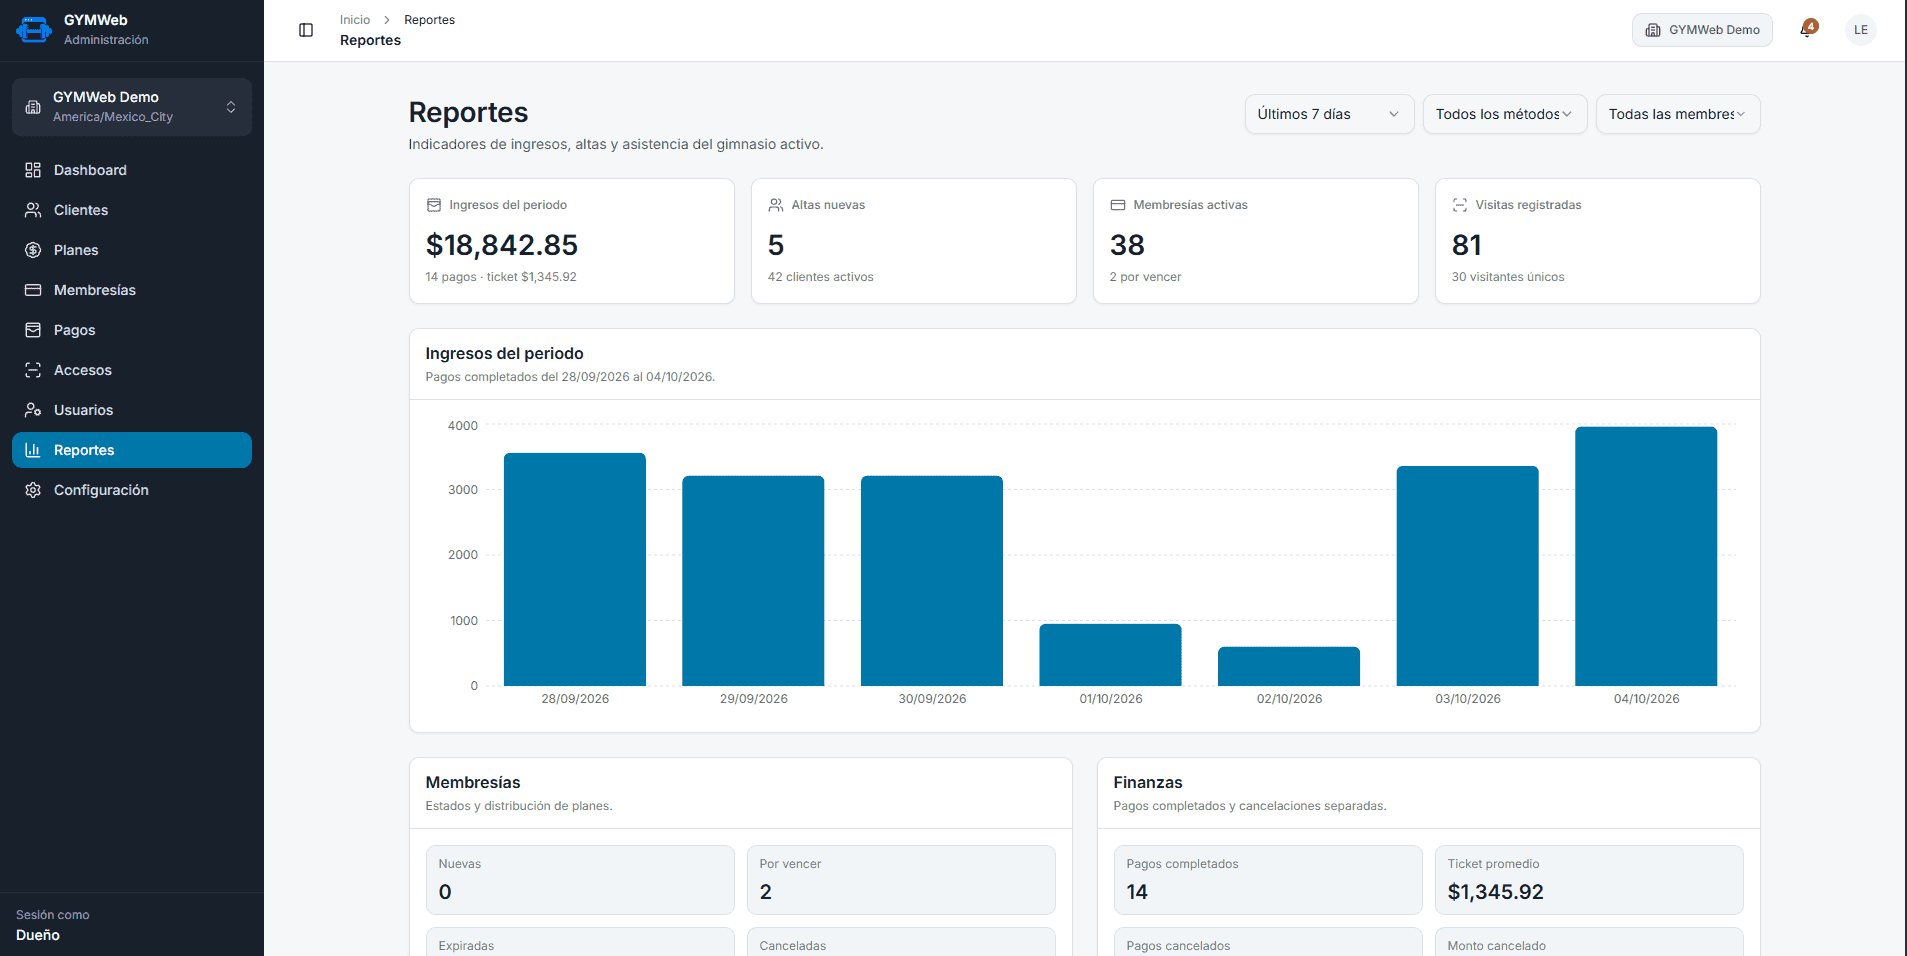Open the Todas las membresías dropdown

coord(1677,114)
